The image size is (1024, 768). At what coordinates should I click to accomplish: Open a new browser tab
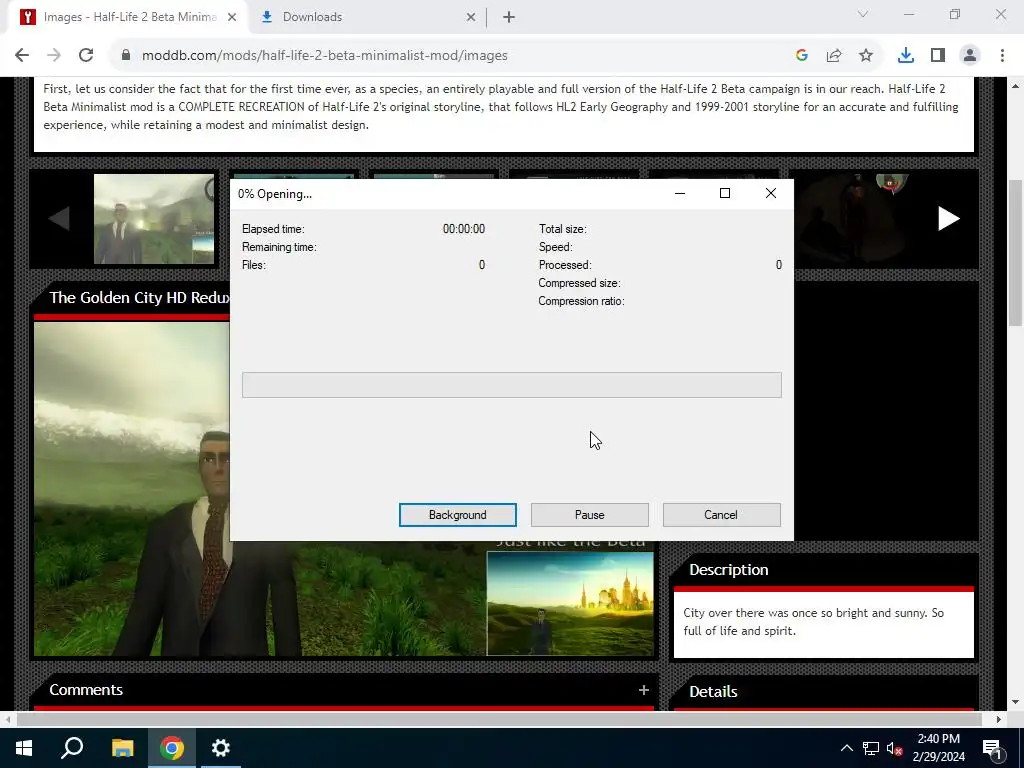(509, 17)
